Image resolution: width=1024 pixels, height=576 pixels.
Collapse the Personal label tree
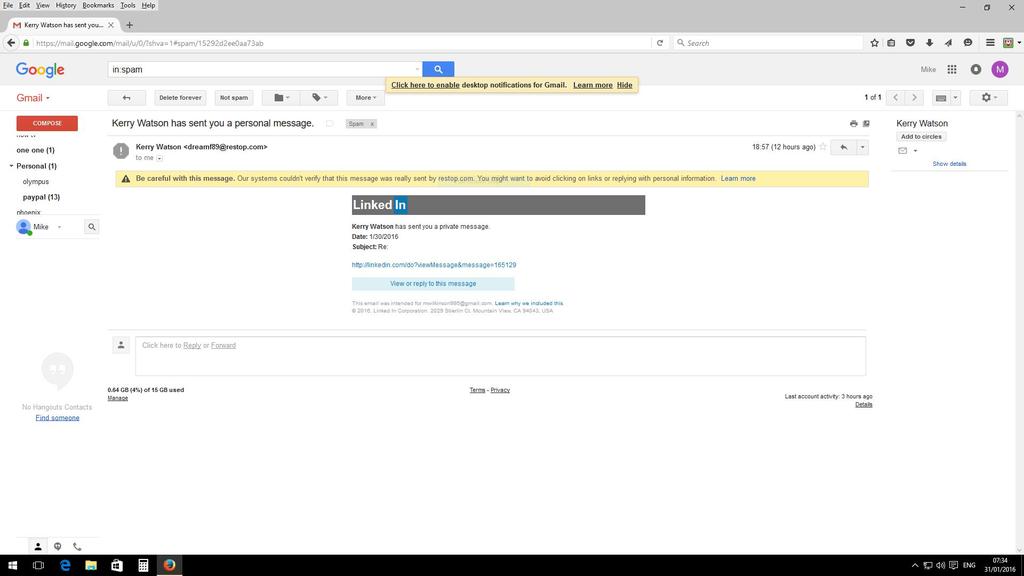coord(11,166)
